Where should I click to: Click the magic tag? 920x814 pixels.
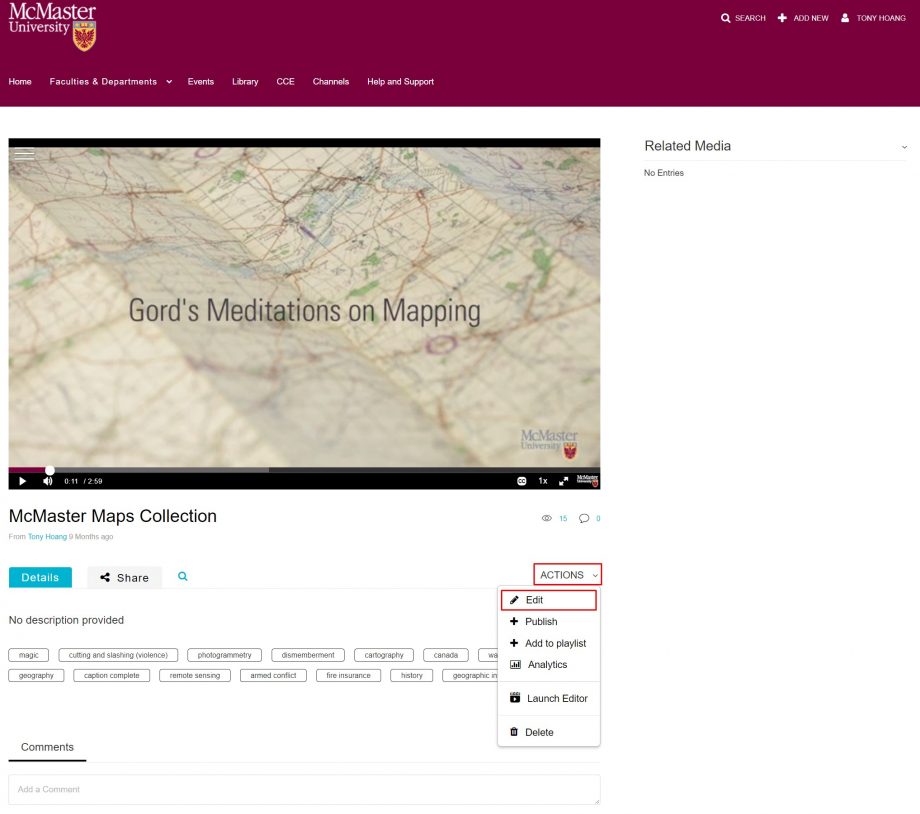29,655
